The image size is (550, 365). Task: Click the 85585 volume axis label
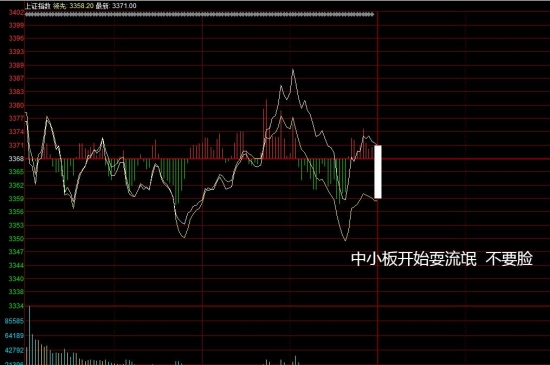(x=14, y=321)
